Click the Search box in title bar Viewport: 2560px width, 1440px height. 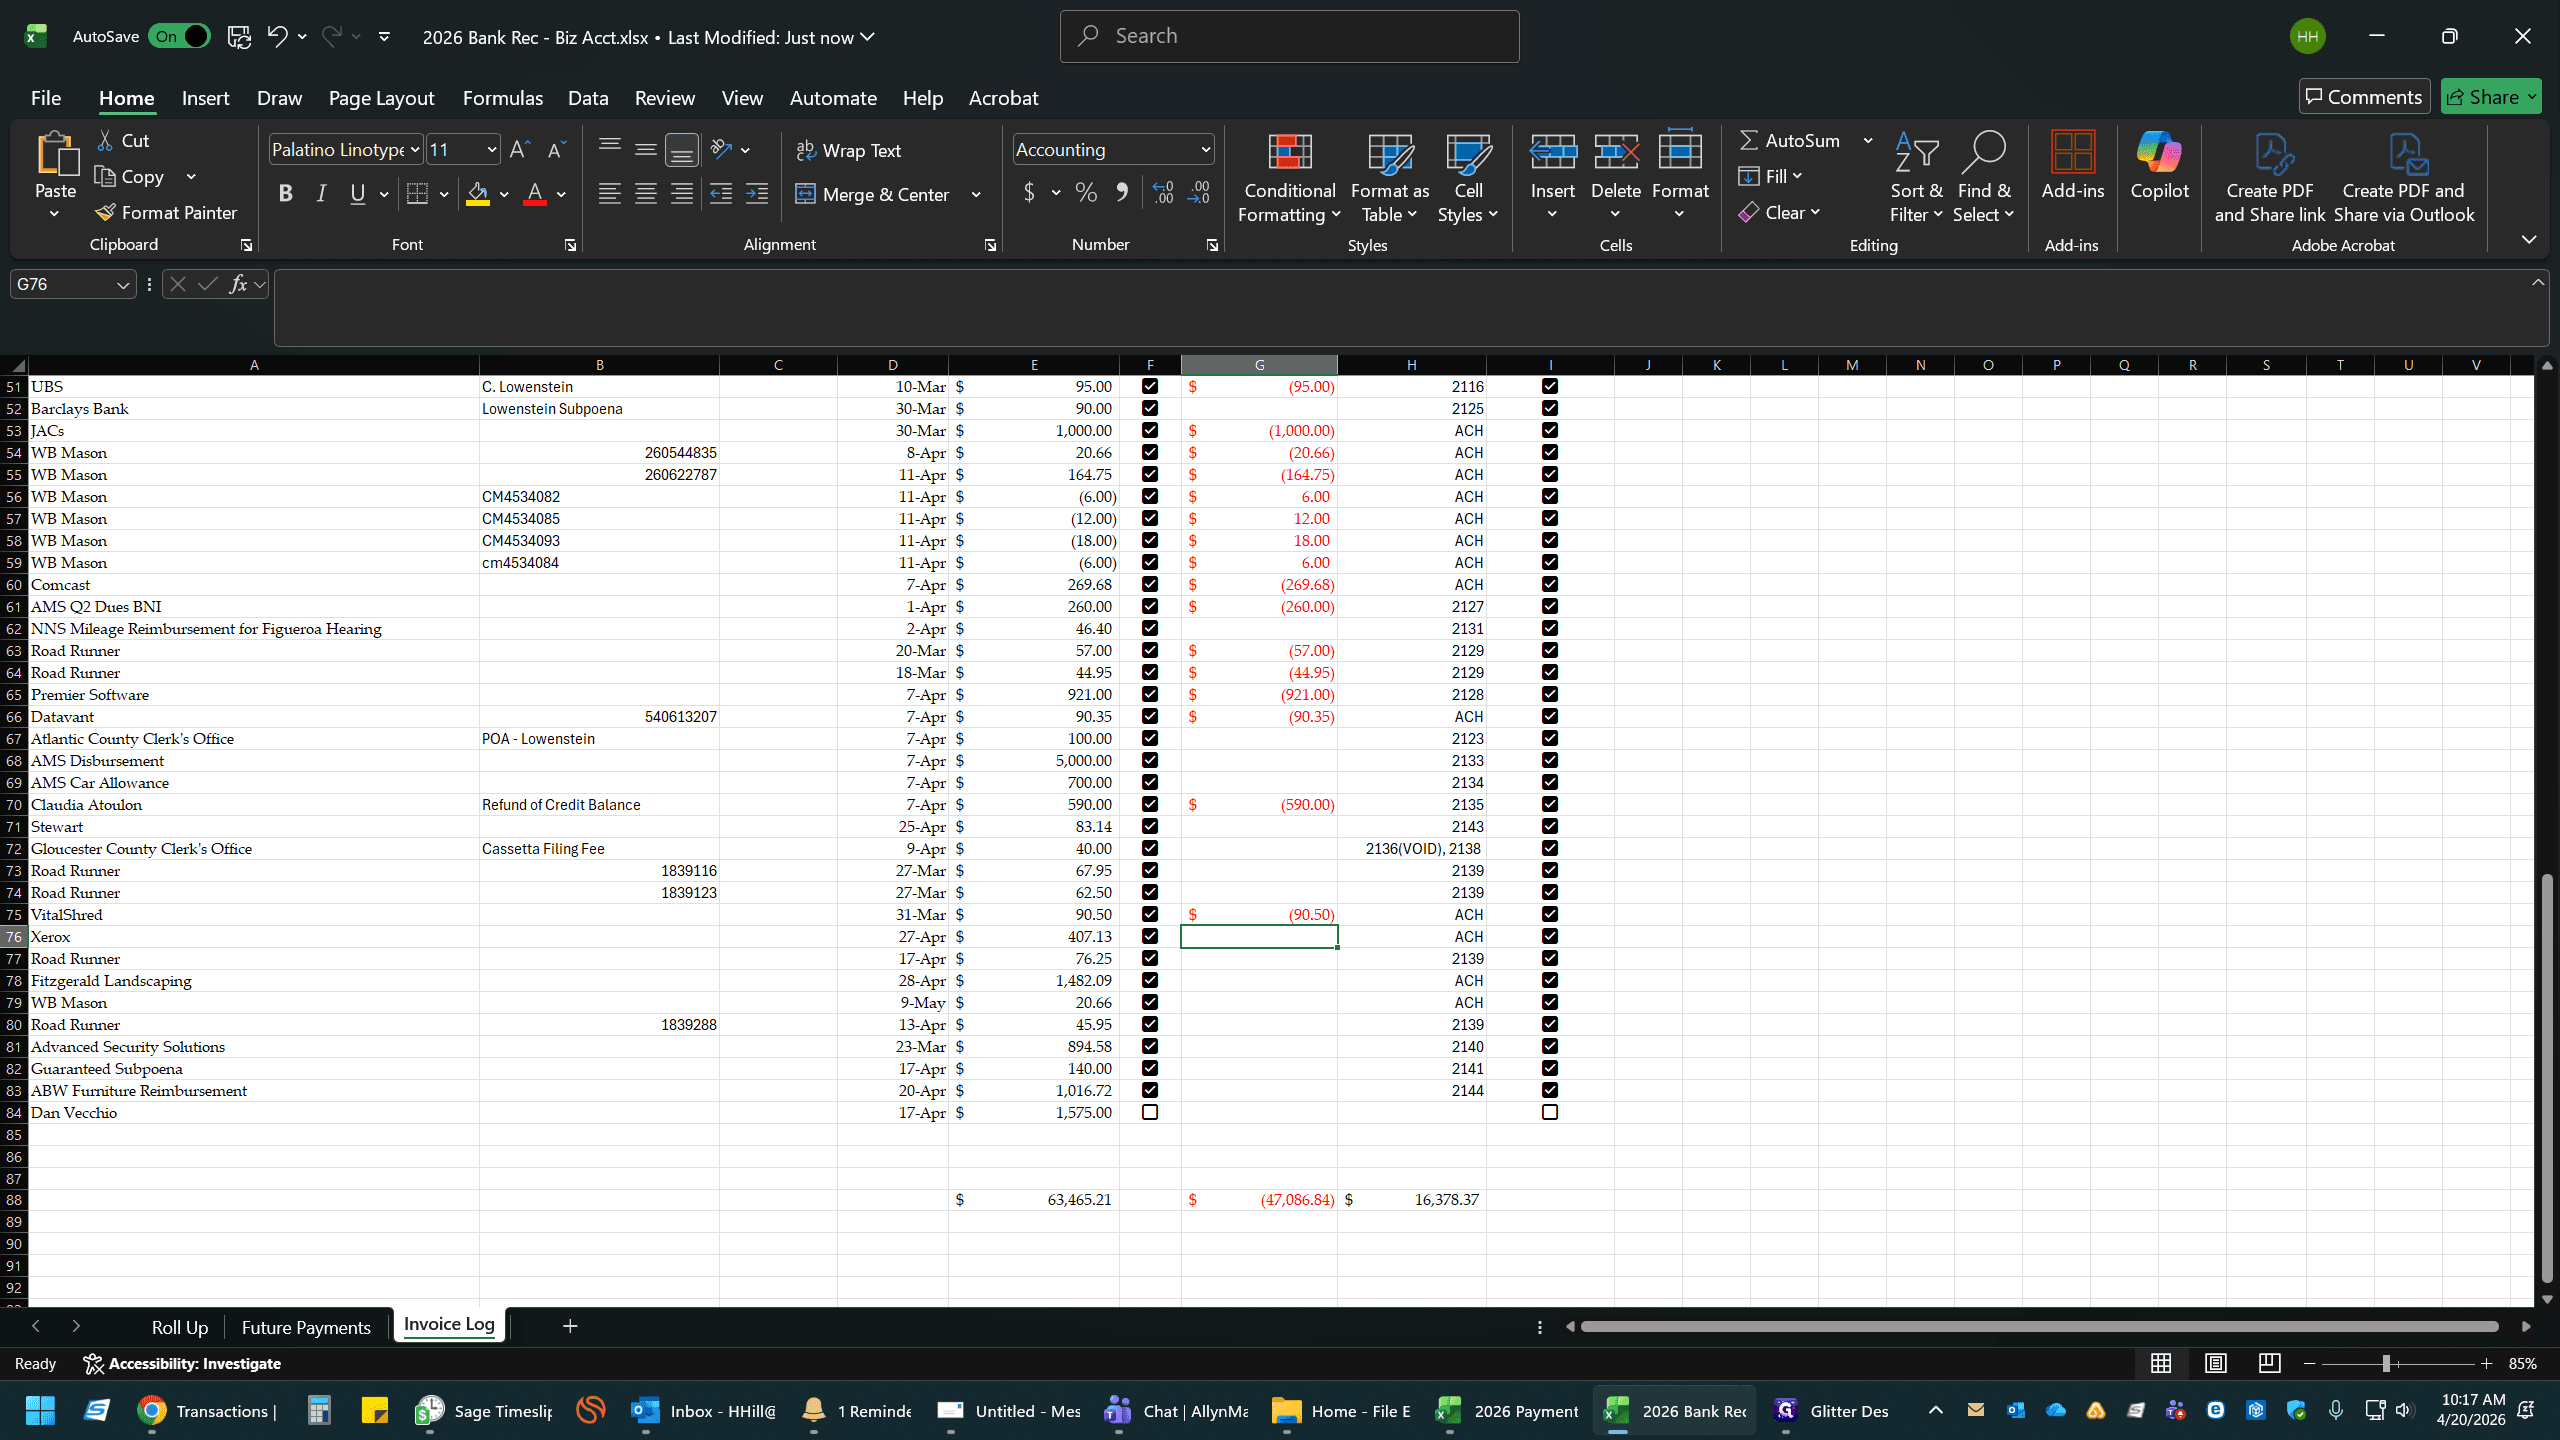coord(1289,37)
